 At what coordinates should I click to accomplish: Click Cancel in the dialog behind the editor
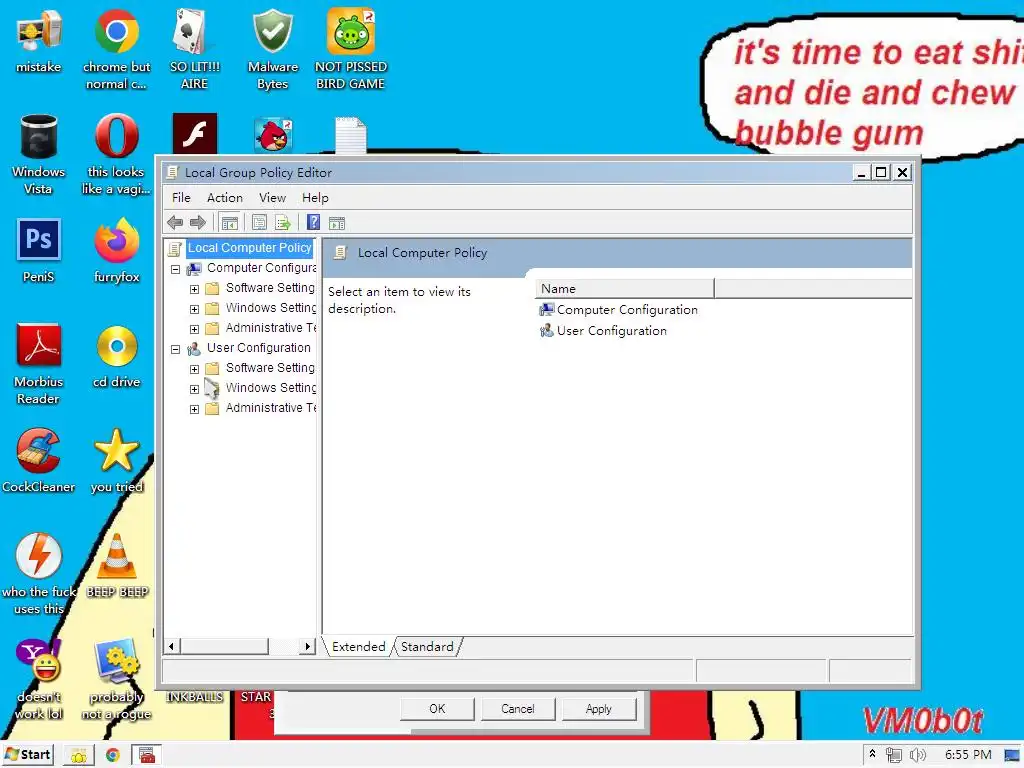point(518,709)
